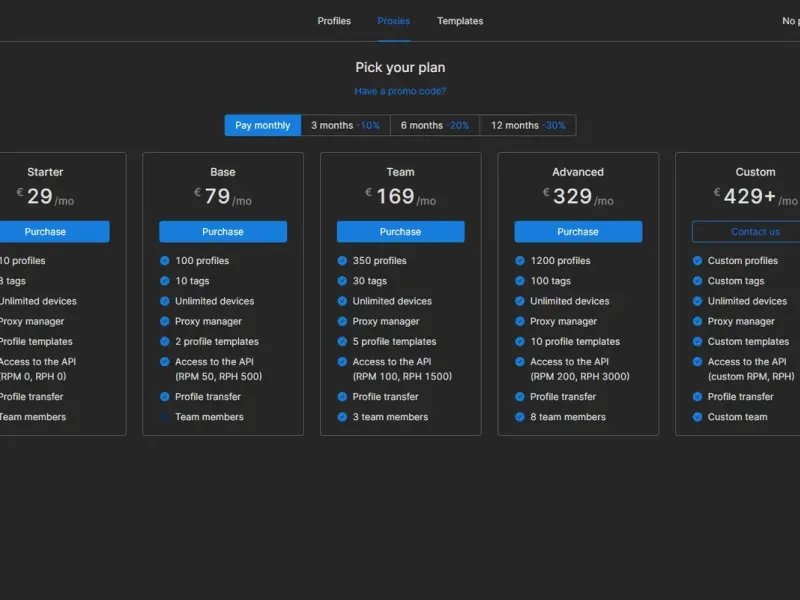Click check icon next to 8 team members
The width and height of the screenshot is (800, 600).
click(x=519, y=417)
